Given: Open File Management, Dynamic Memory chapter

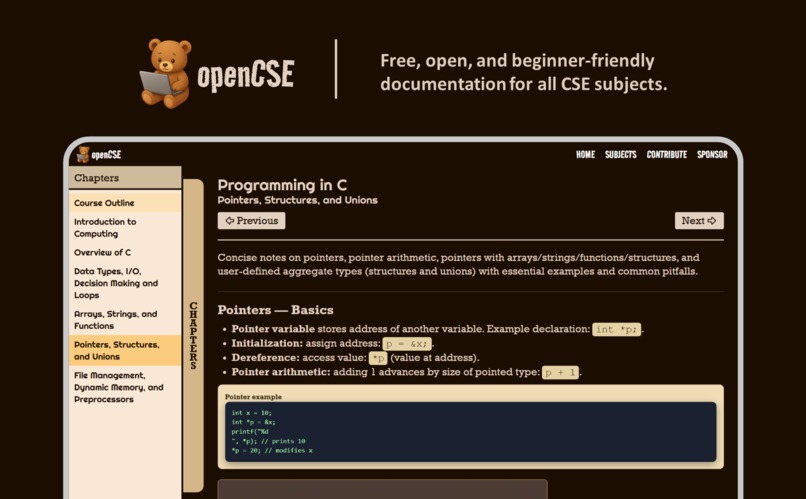Looking at the screenshot, I should pyautogui.click(x=125, y=387).
